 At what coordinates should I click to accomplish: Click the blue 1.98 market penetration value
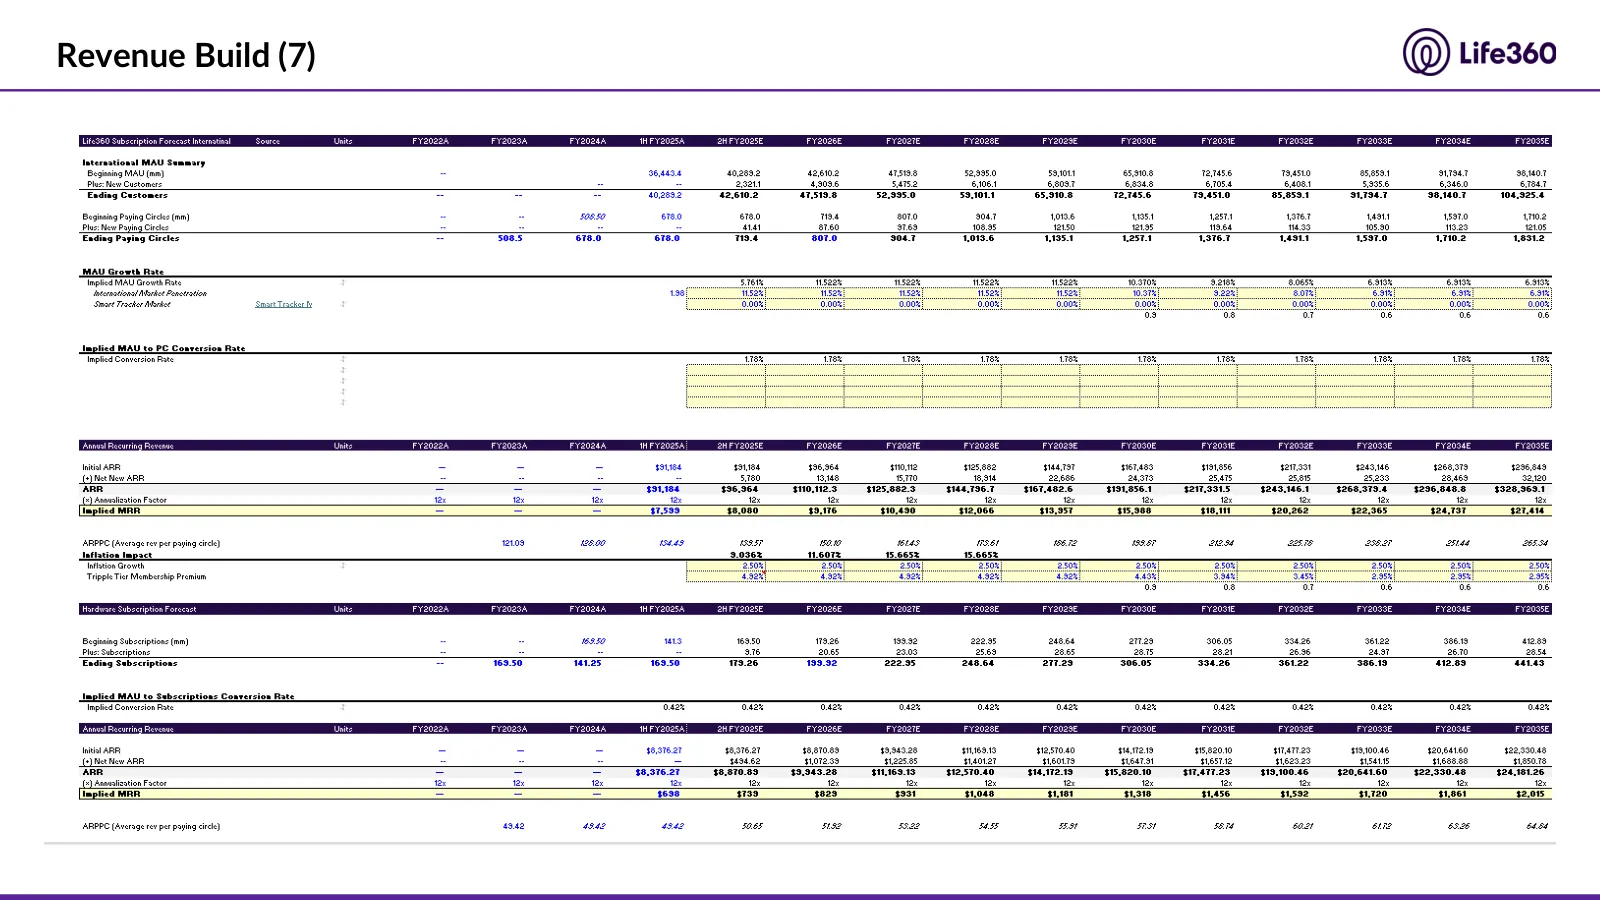tap(677, 294)
